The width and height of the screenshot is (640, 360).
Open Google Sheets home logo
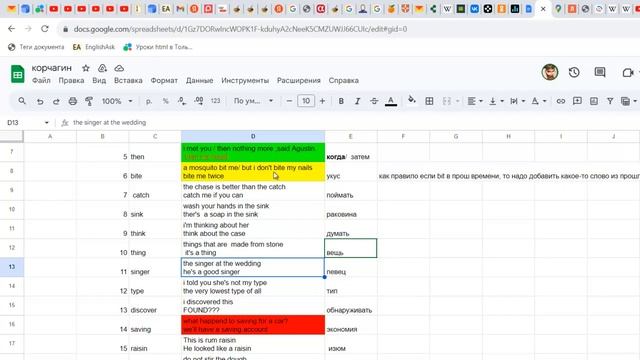coord(18,74)
